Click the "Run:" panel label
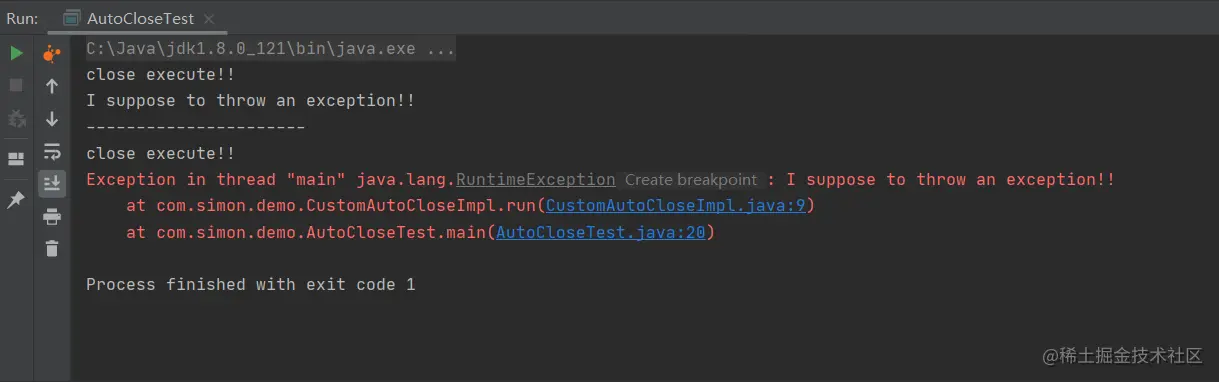Image resolution: width=1219 pixels, height=382 pixels. [x=22, y=18]
